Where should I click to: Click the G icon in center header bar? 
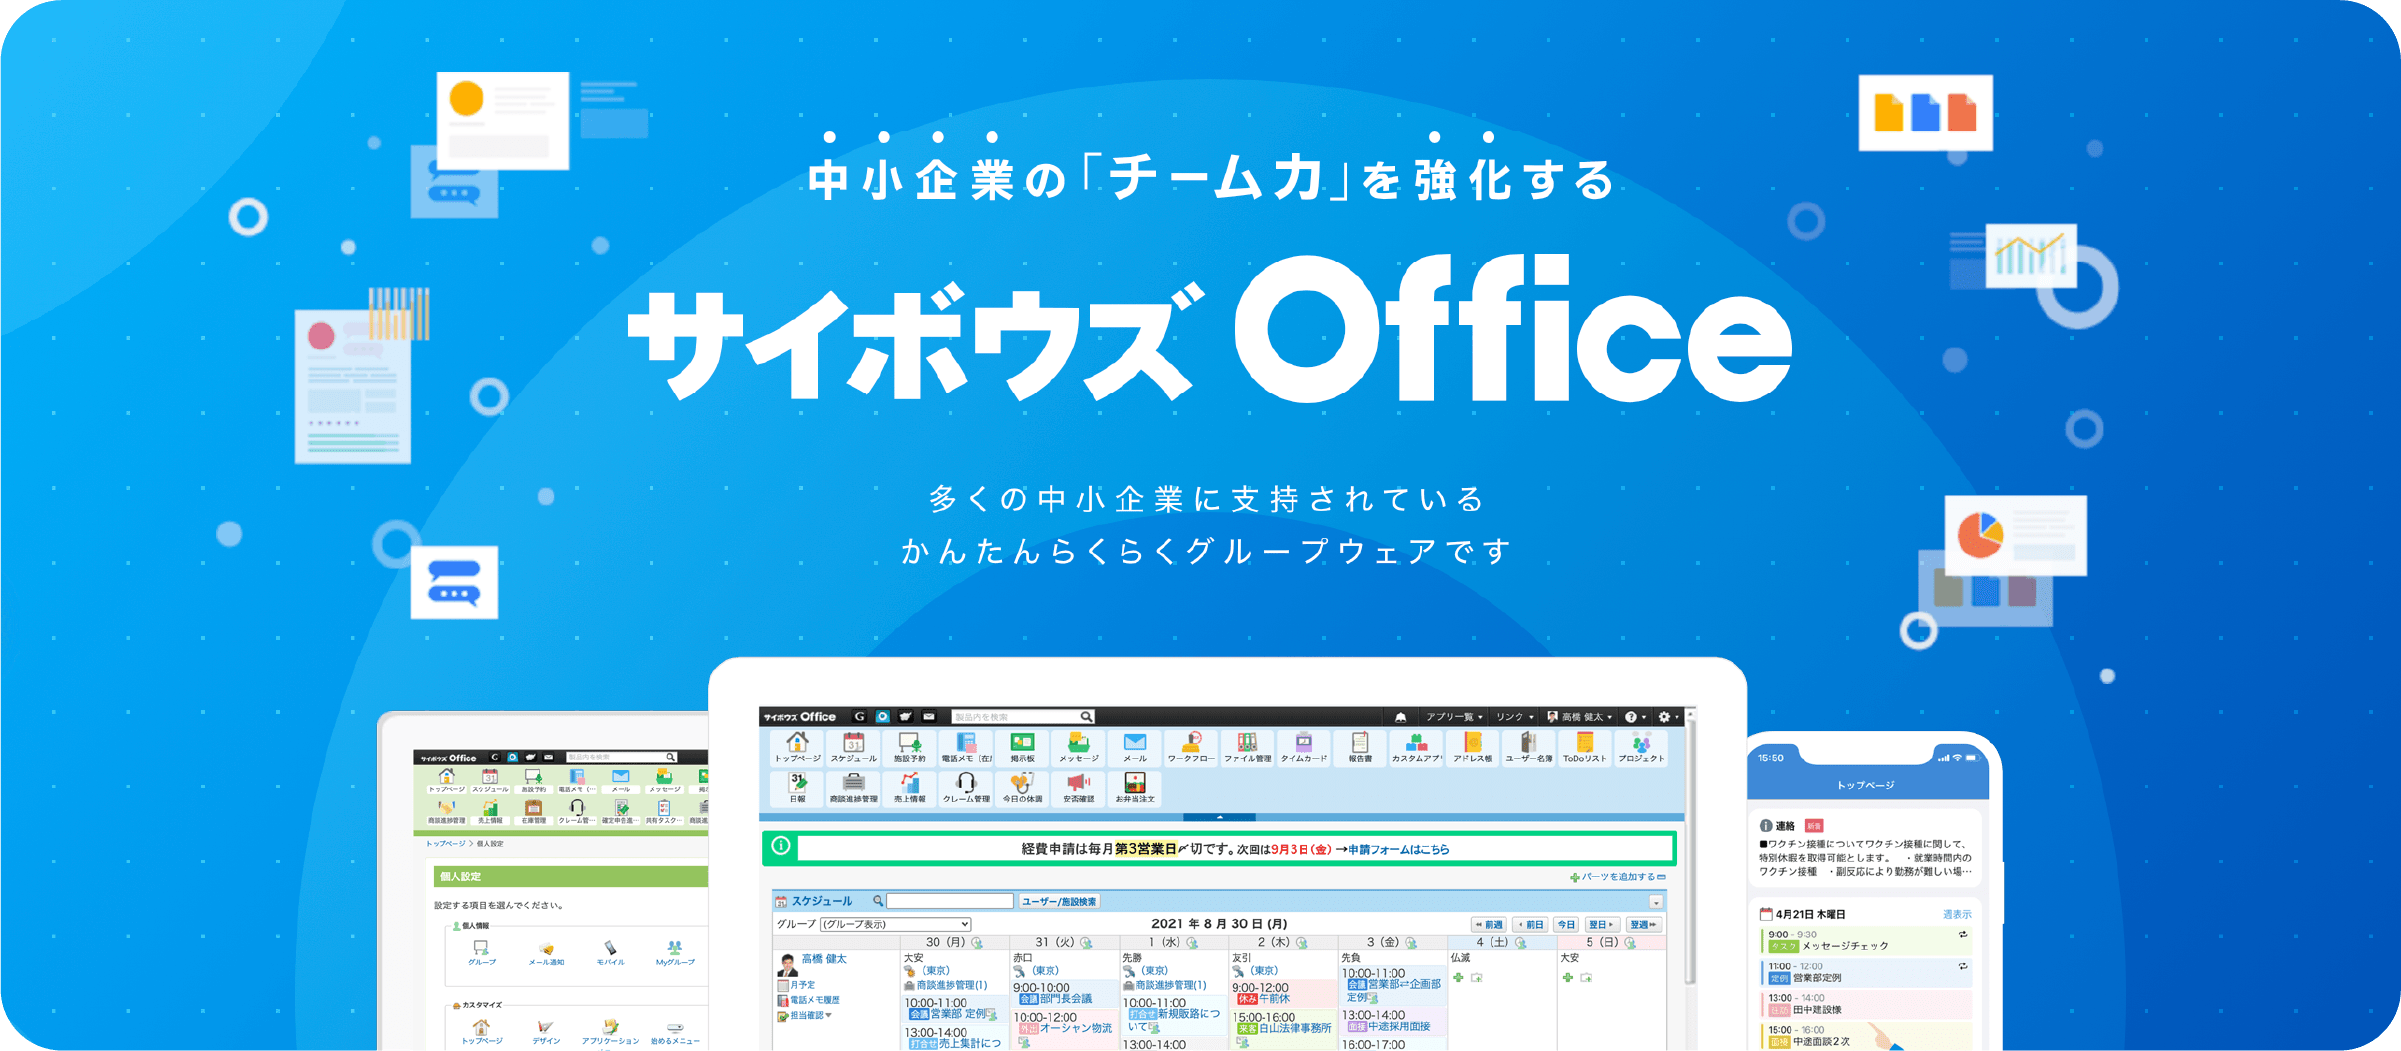(859, 716)
